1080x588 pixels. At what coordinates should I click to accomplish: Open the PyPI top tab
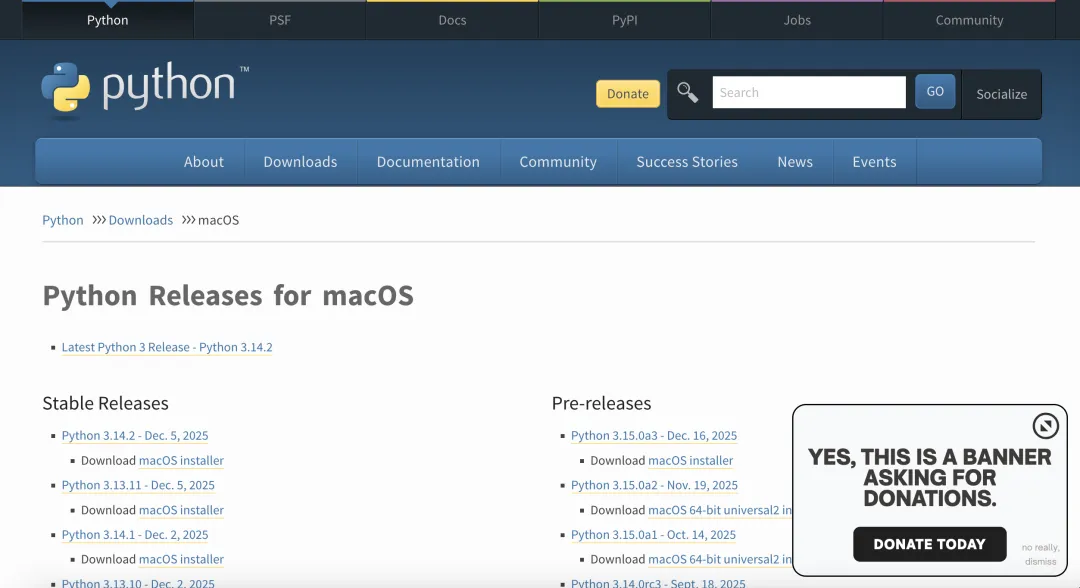point(625,20)
